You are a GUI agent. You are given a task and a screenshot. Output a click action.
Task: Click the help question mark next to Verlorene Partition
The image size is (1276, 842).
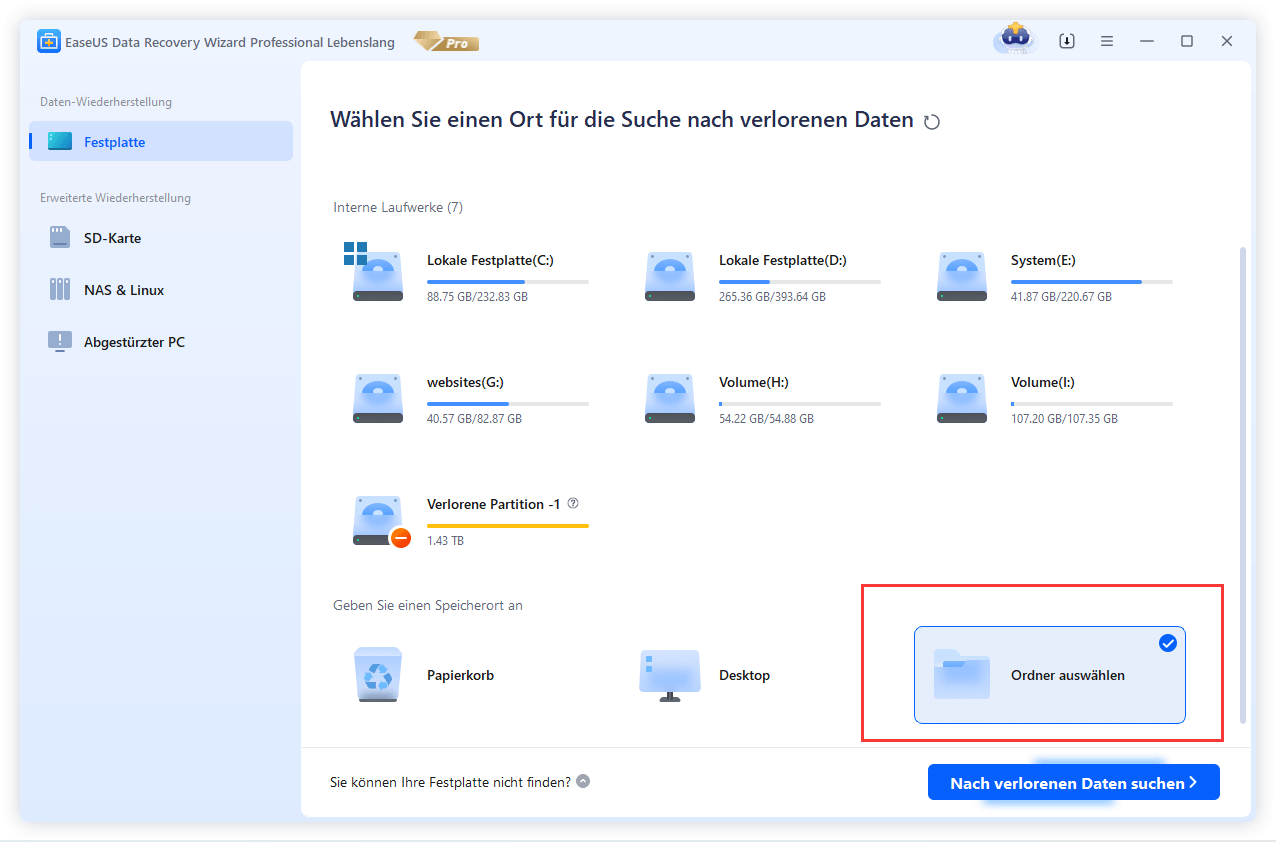click(x=573, y=504)
